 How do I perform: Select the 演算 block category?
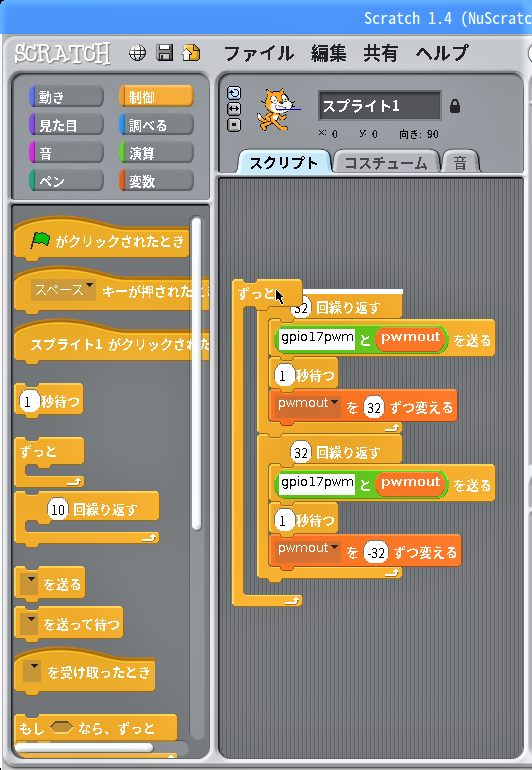156,153
